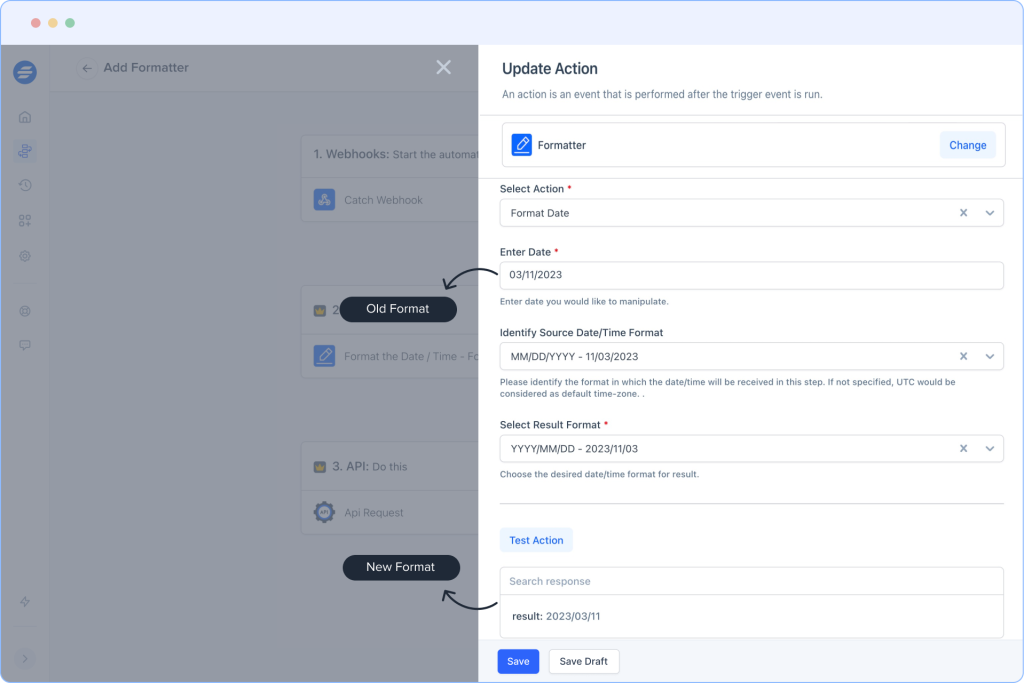Expand the Identify Source Date/Time Format dropdown
Screen dimensions: 1024x683
tap(991, 355)
